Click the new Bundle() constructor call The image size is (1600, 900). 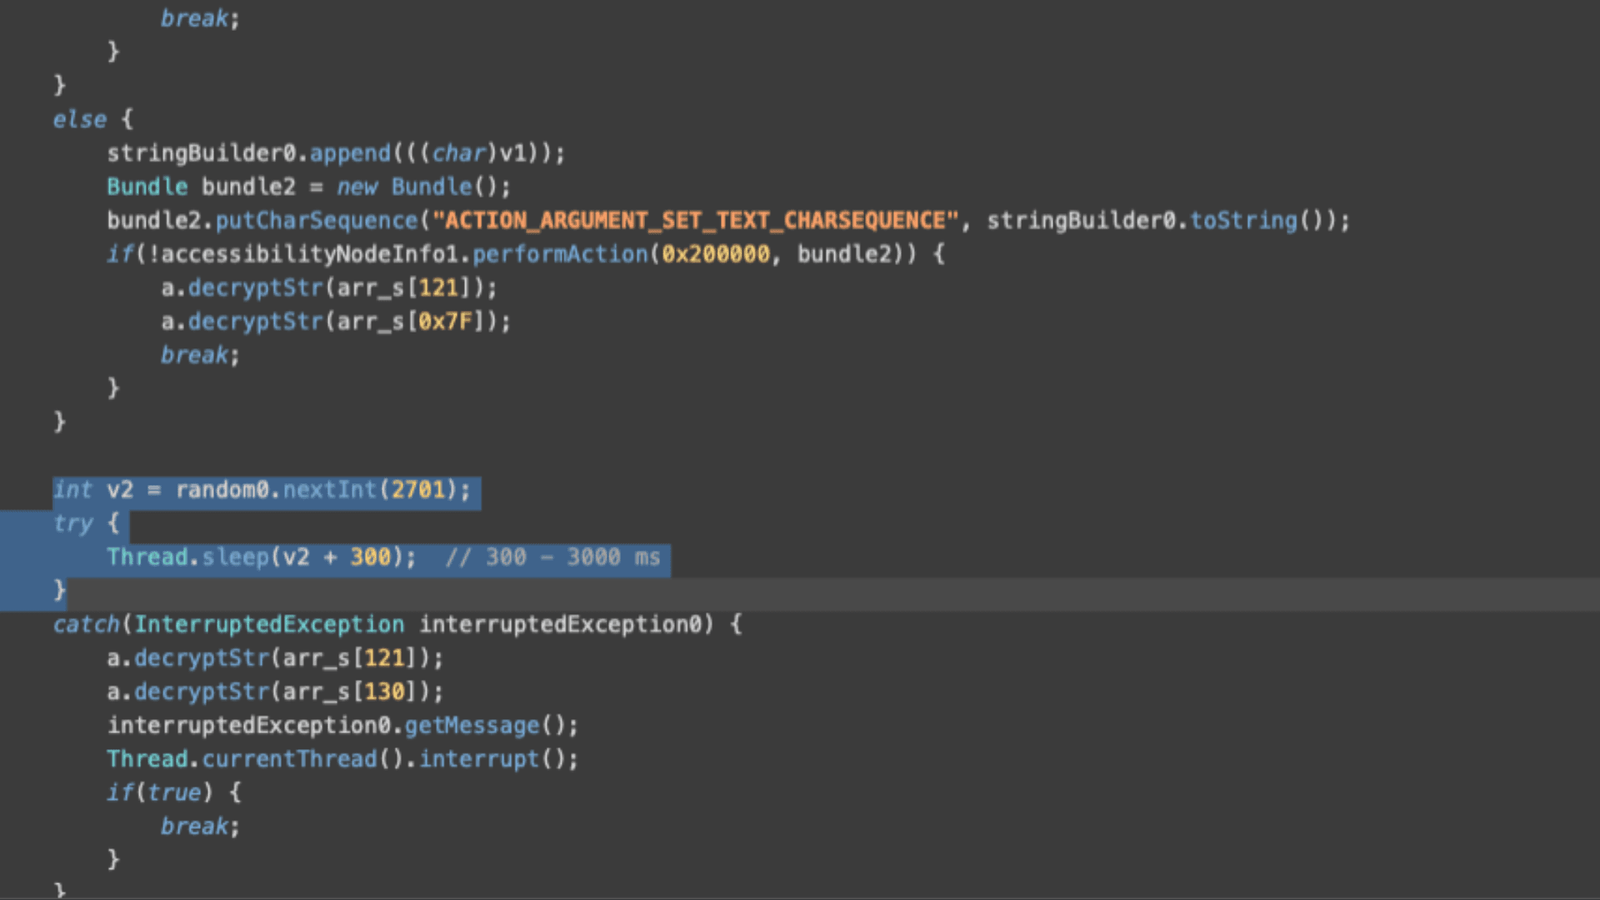click(x=422, y=187)
